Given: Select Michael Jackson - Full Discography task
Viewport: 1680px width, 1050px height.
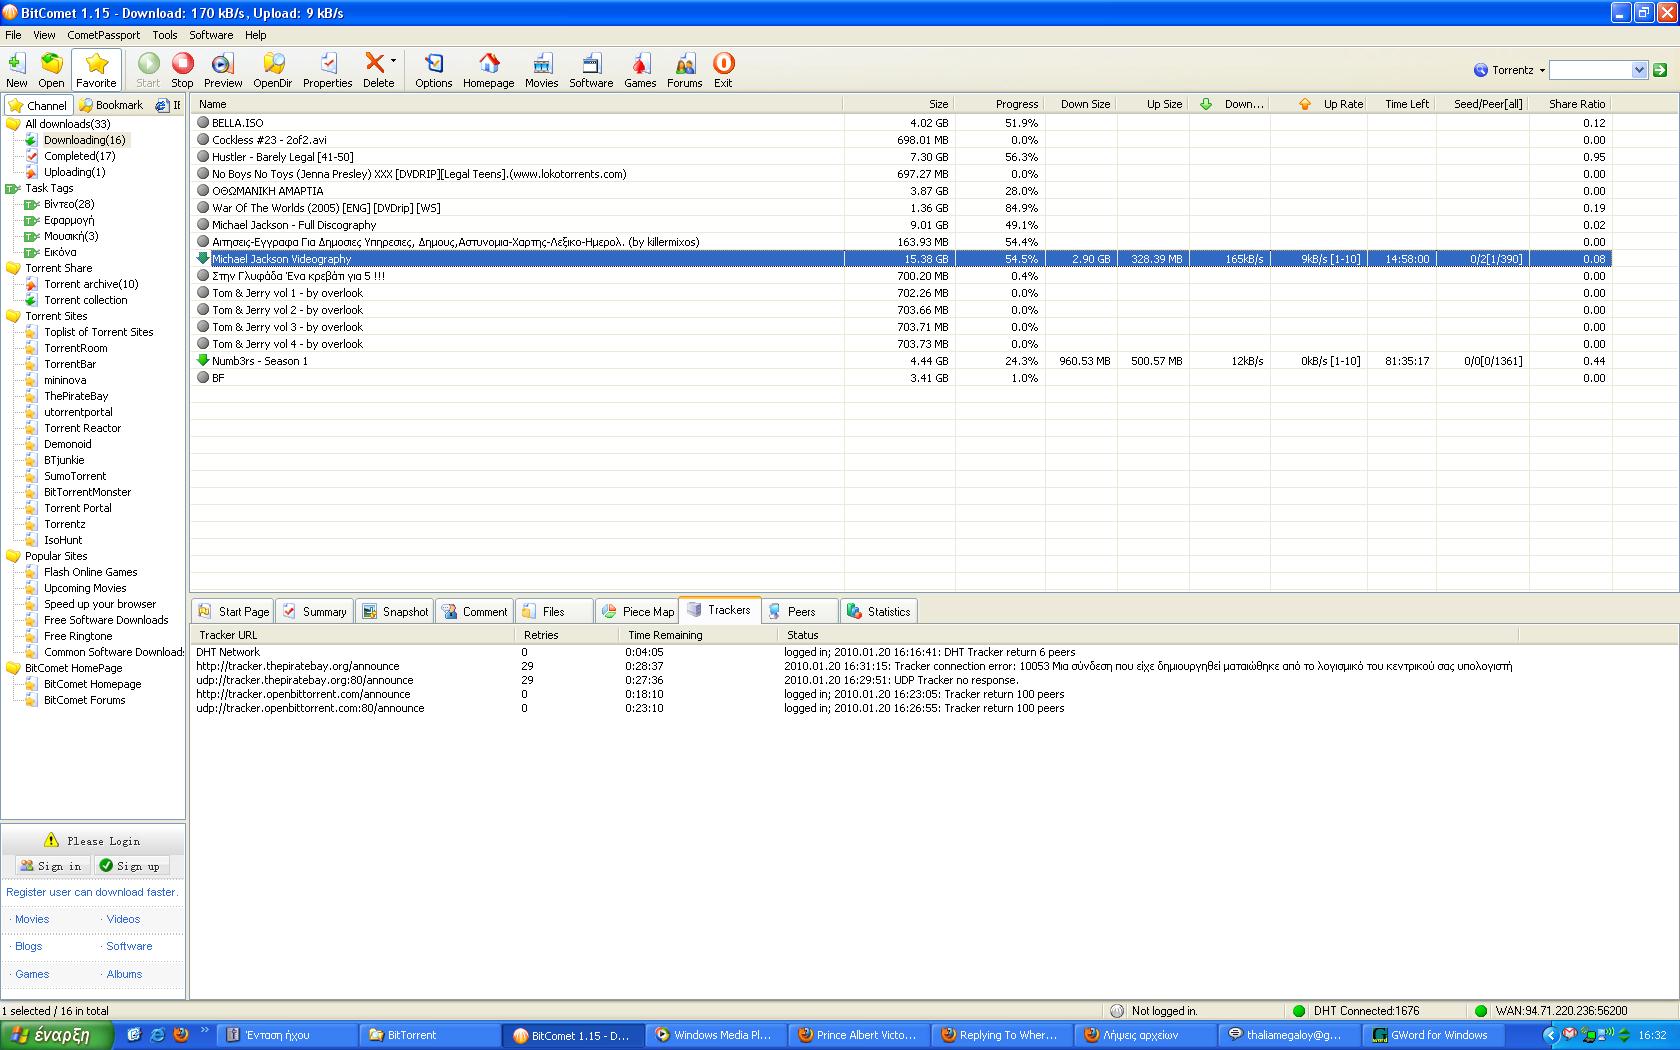Looking at the screenshot, I should click(900, 225).
